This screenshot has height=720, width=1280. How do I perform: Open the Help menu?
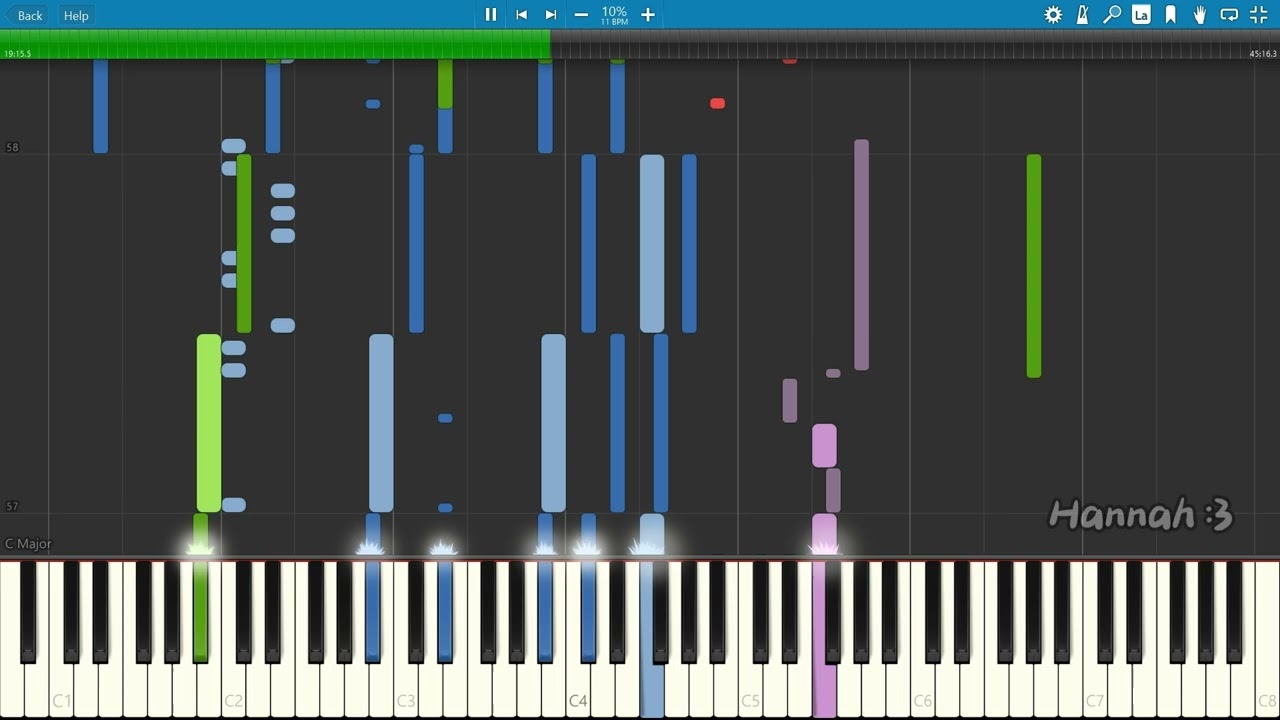click(x=76, y=15)
